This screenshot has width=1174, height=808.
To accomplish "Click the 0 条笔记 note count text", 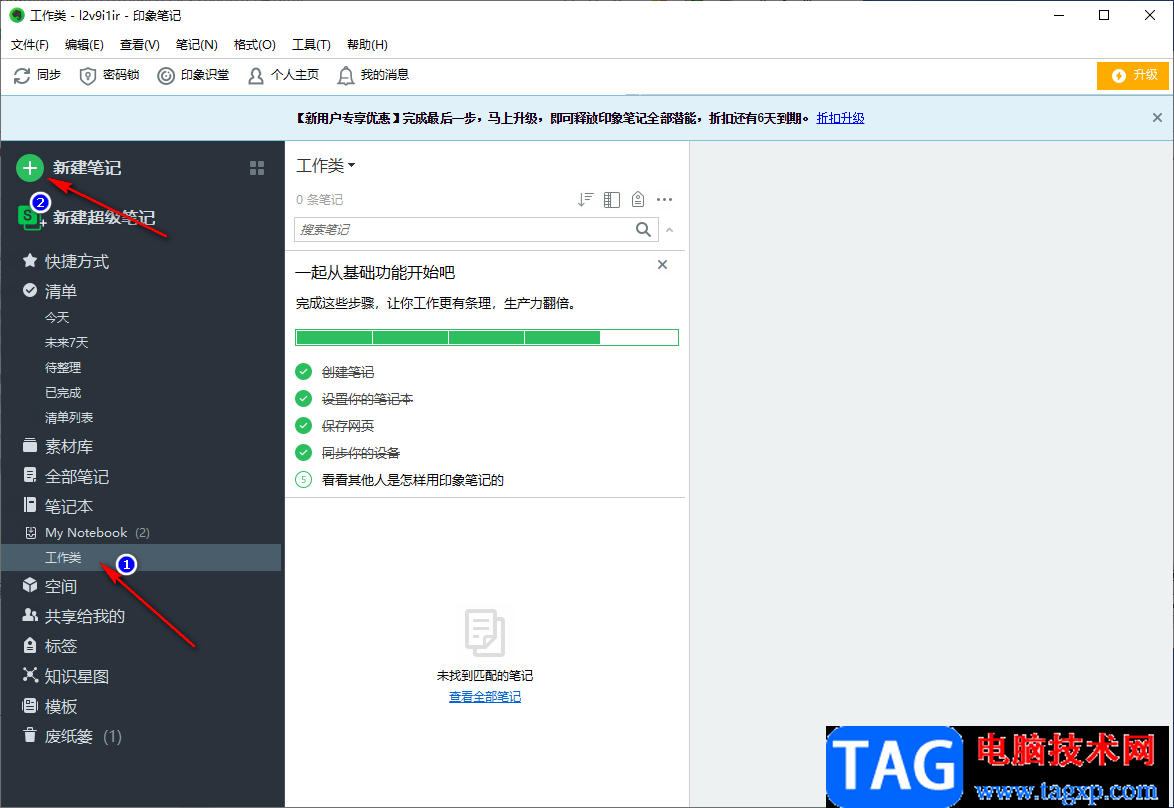I will 320,200.
